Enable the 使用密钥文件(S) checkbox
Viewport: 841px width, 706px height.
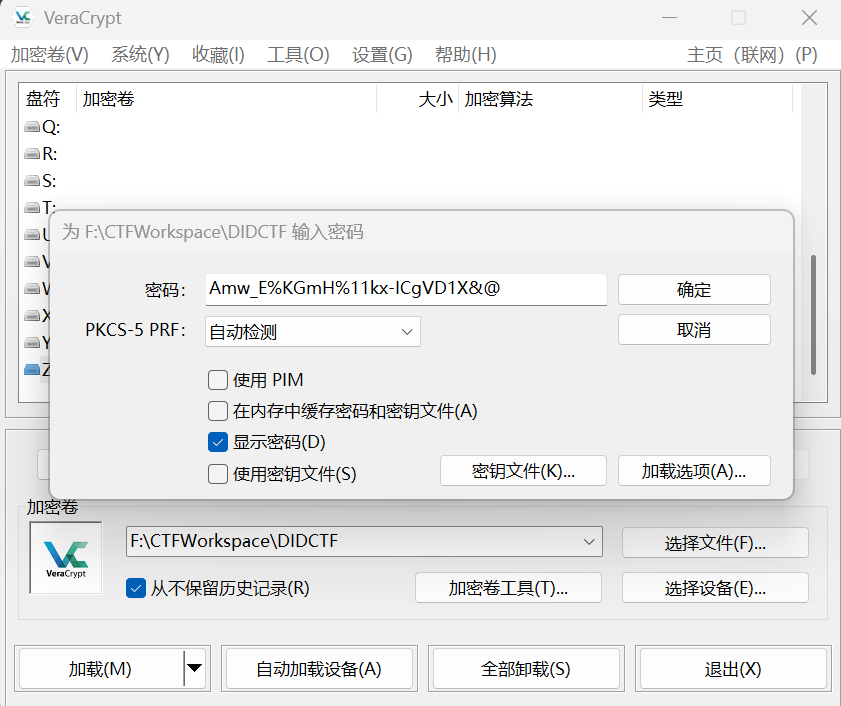coord(218,474)
